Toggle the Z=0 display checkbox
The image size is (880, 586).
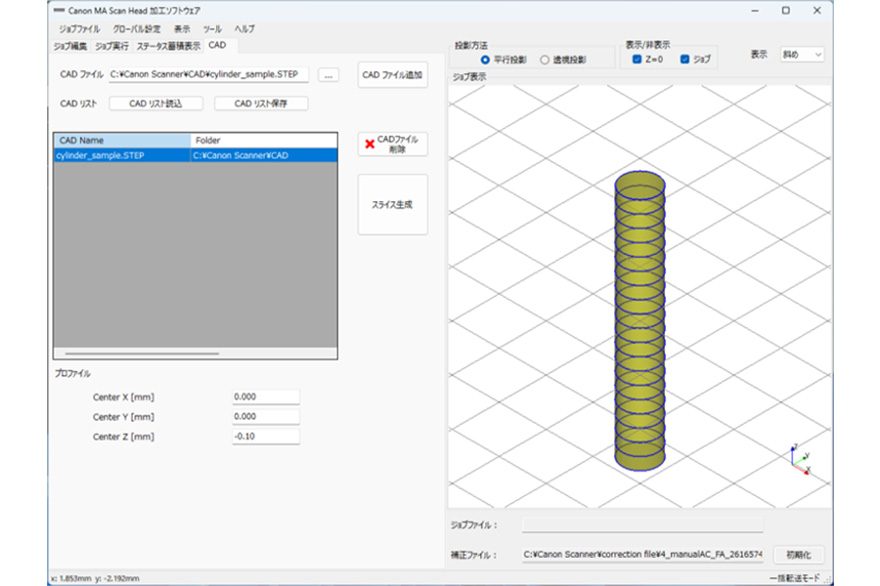pos(638,60)
